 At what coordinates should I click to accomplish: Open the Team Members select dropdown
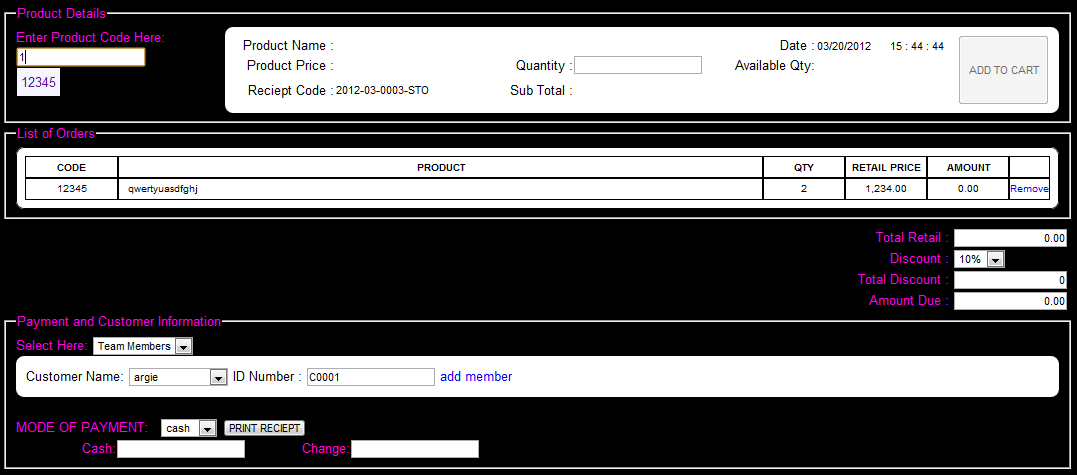tap(143, 346)
